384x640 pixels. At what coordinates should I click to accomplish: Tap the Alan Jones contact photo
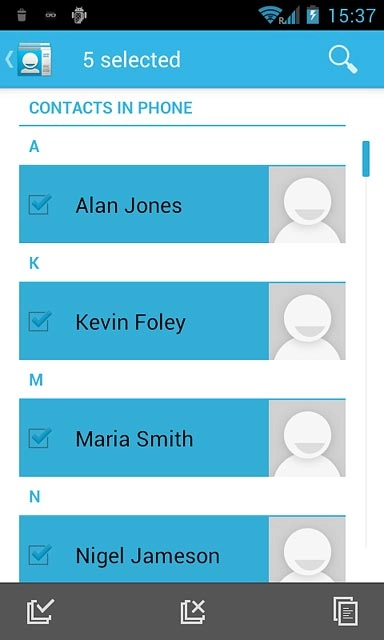pos(307,204)
